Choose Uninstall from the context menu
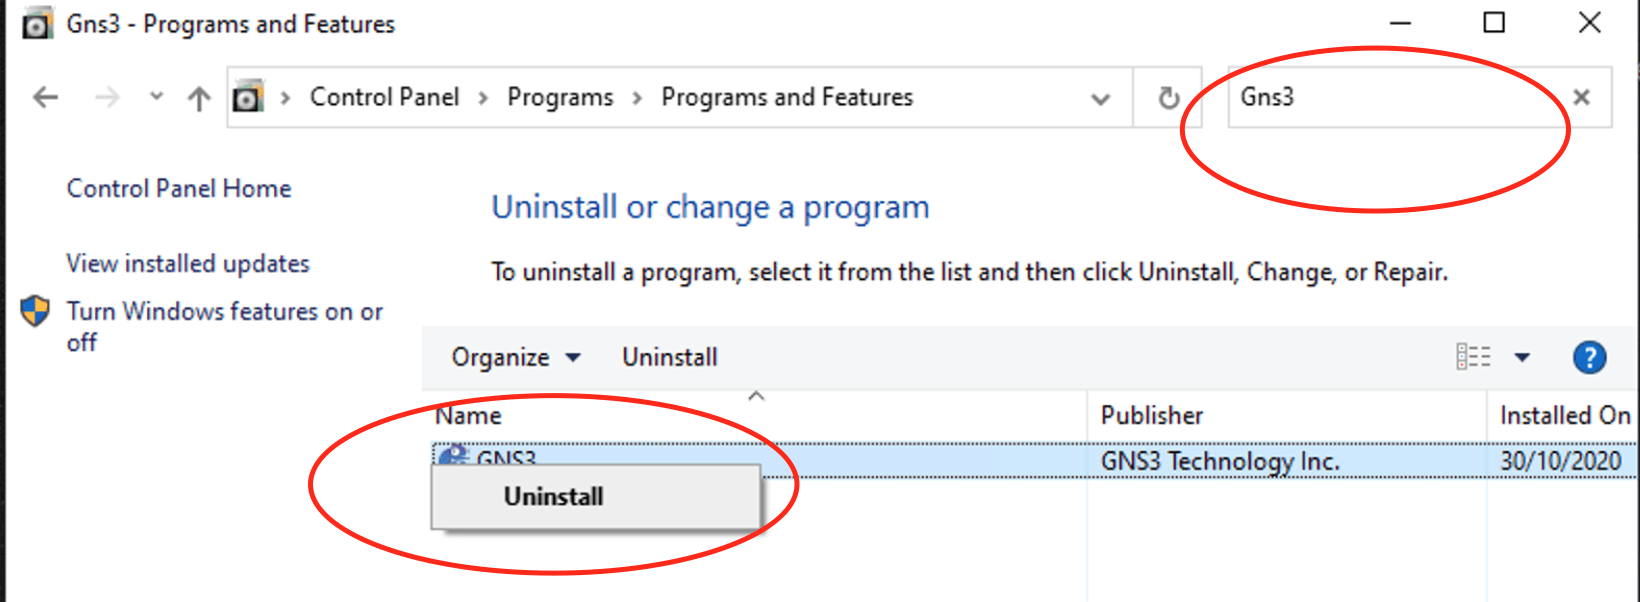Image resolution: width=1640 pixels, height=602 pixels. [x=554, y=496]
